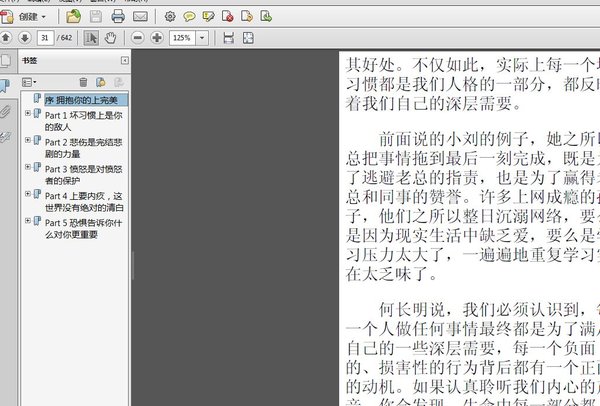Fit one full page to window icon
Image resolution: width=600 pixels, height=406 pixels.
click(248, 38)
